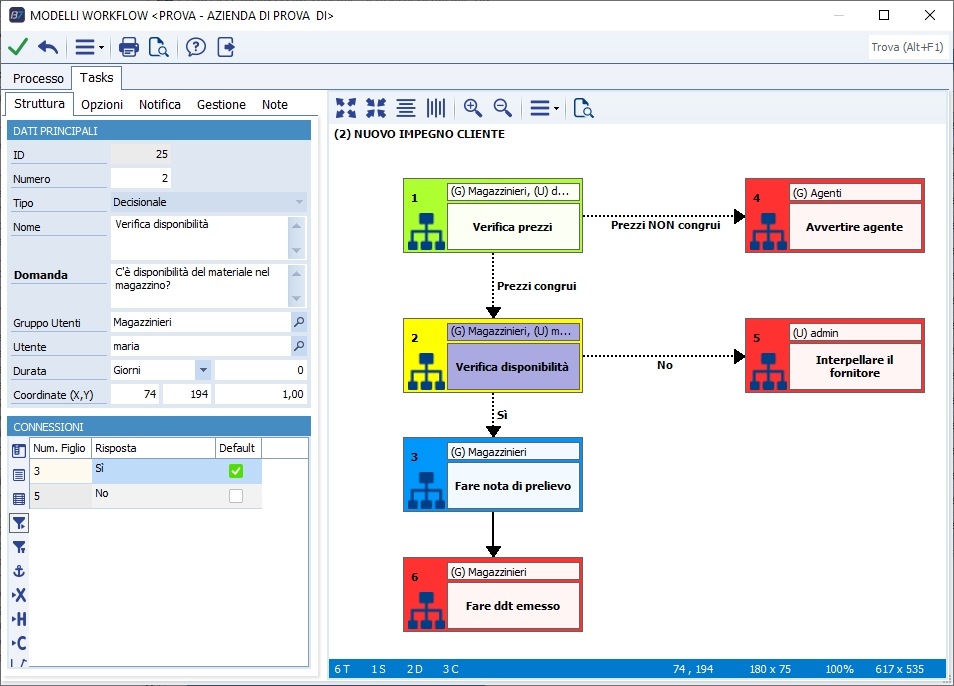
Task: Click the Gruppo Utenti search magnifier
Action: (x=299, y=322)
